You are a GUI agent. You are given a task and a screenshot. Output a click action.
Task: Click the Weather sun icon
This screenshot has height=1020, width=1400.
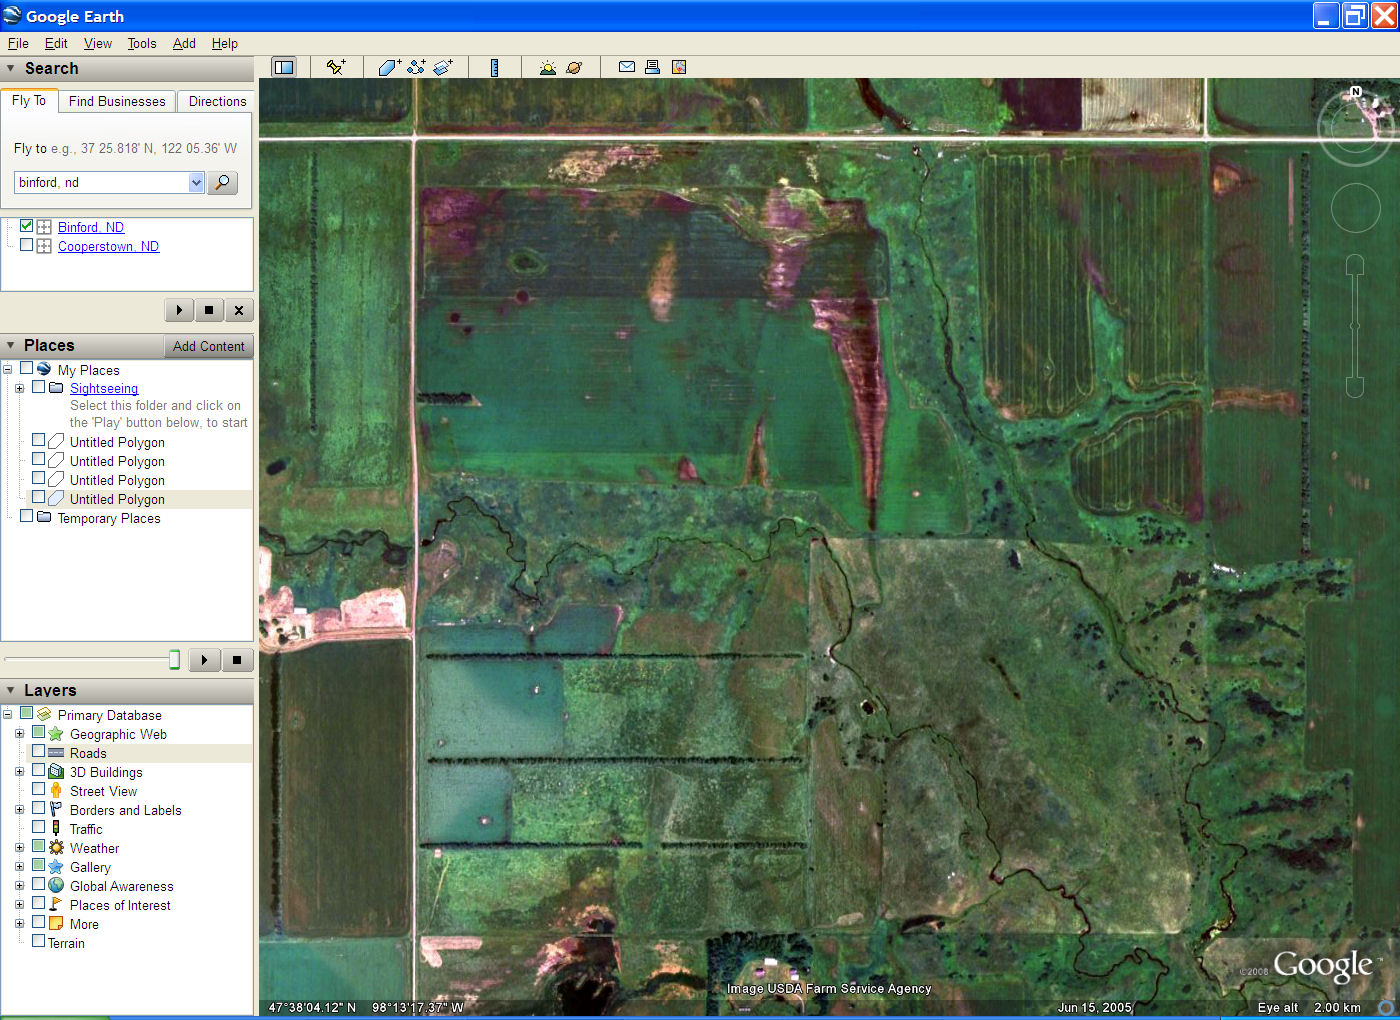(56, 848)
